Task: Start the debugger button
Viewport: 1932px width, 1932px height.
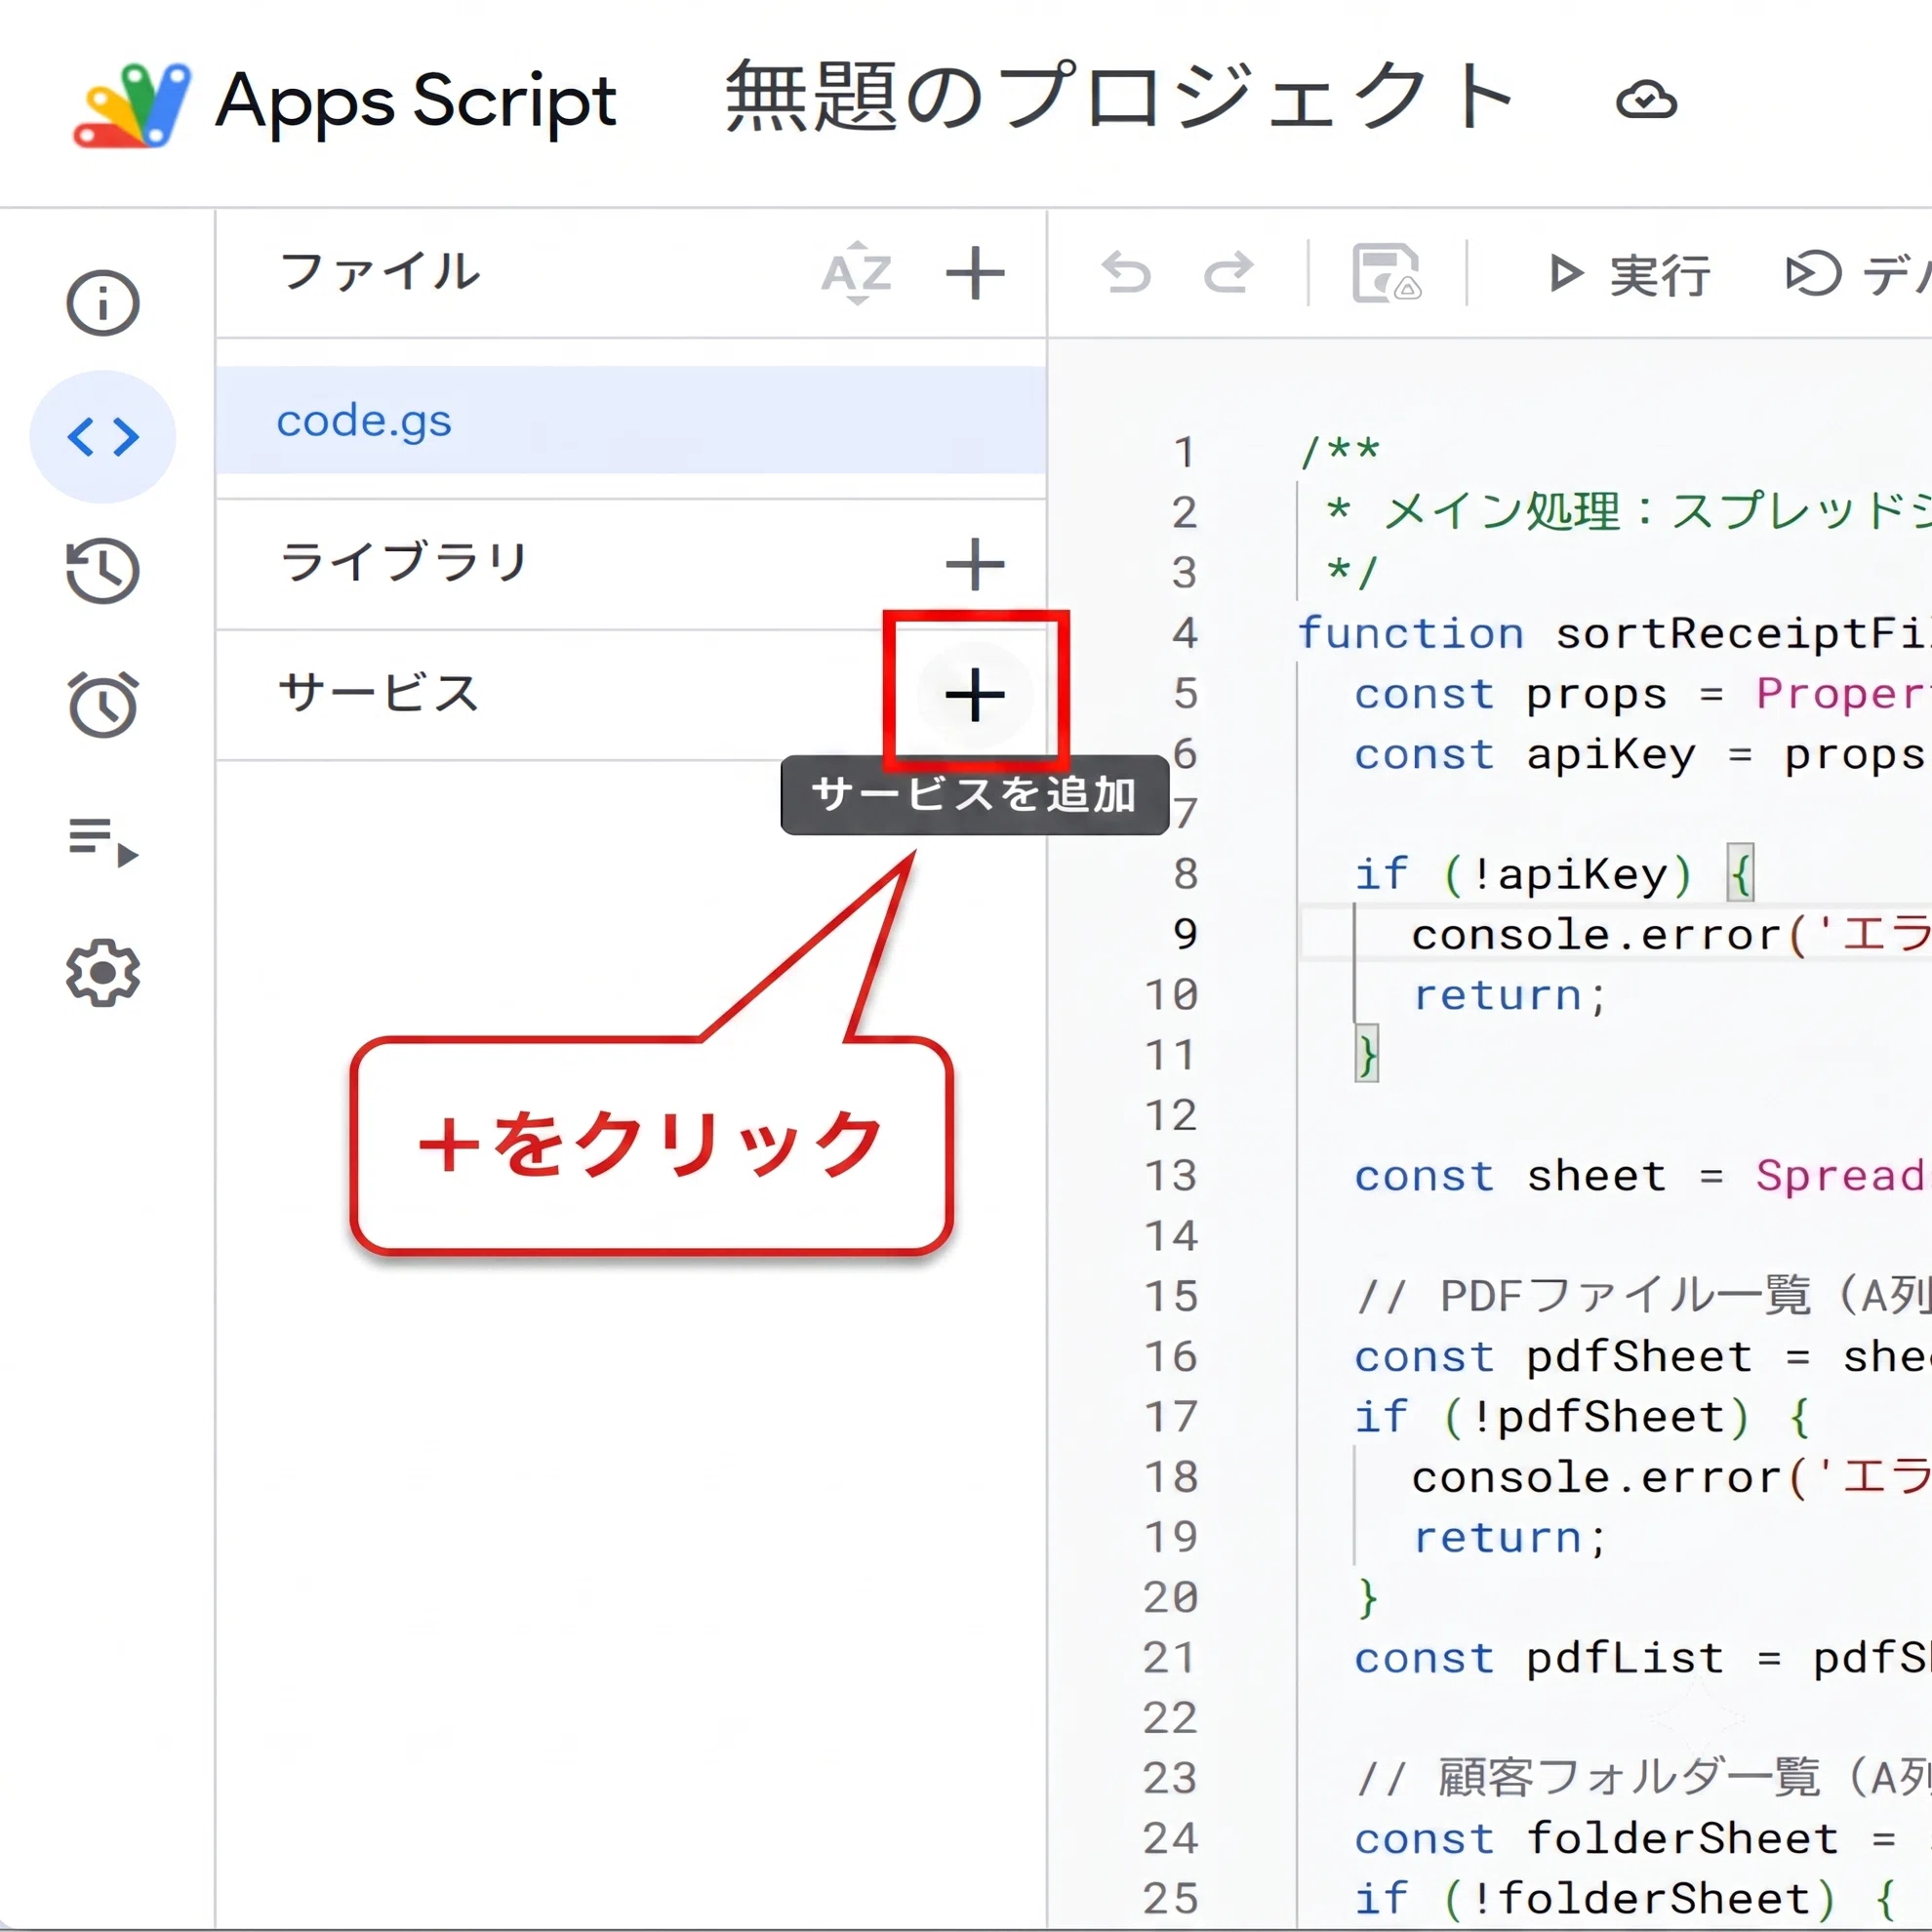Action: pos(1858,274)
